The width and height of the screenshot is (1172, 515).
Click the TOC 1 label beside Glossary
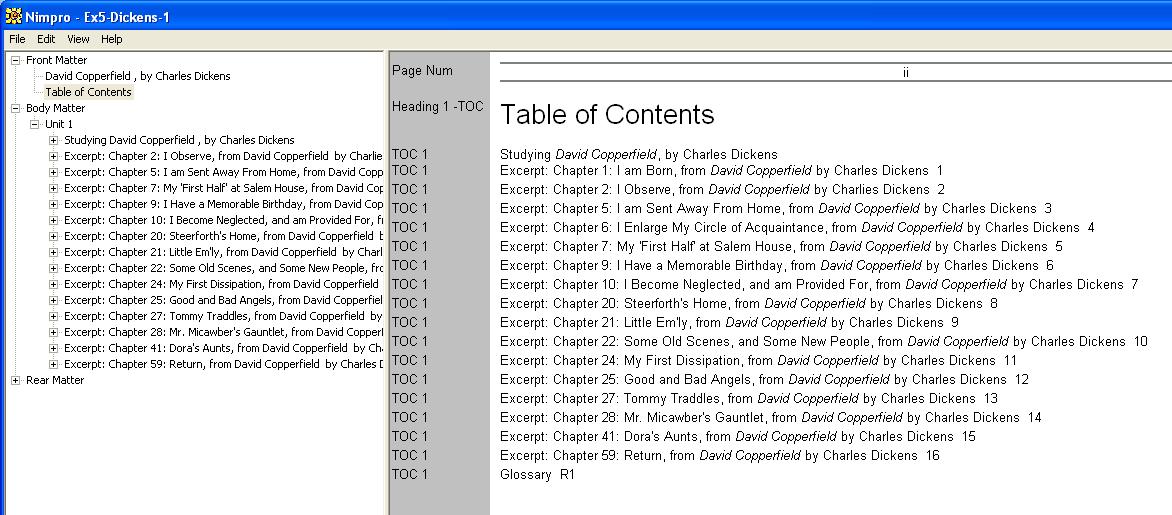pos(410,474)
